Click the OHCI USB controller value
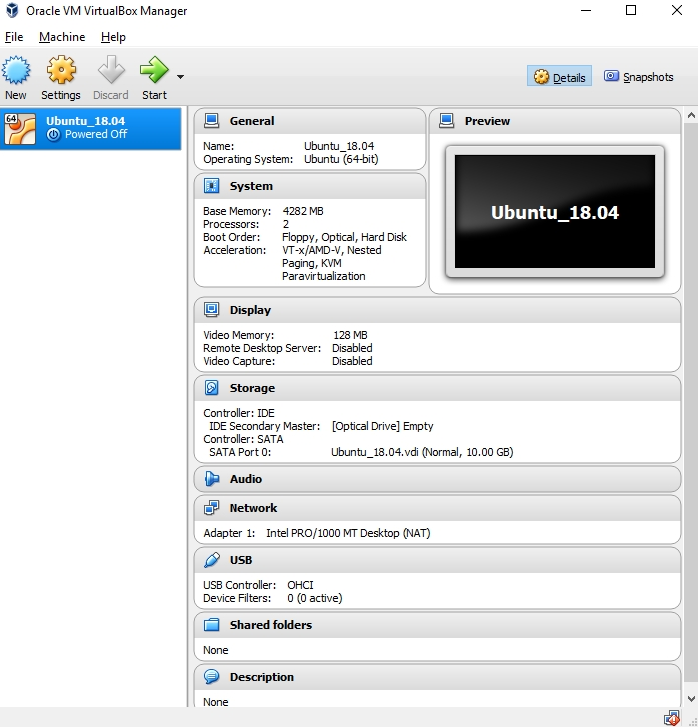The height and width of the screenshot is (727, 698). [300, 585]
